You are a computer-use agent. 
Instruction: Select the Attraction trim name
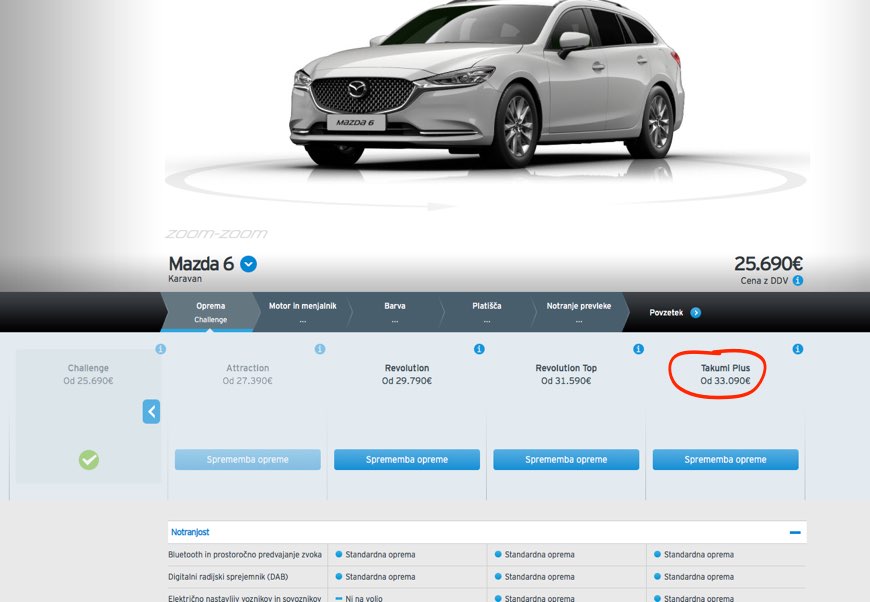click(247, 368)
